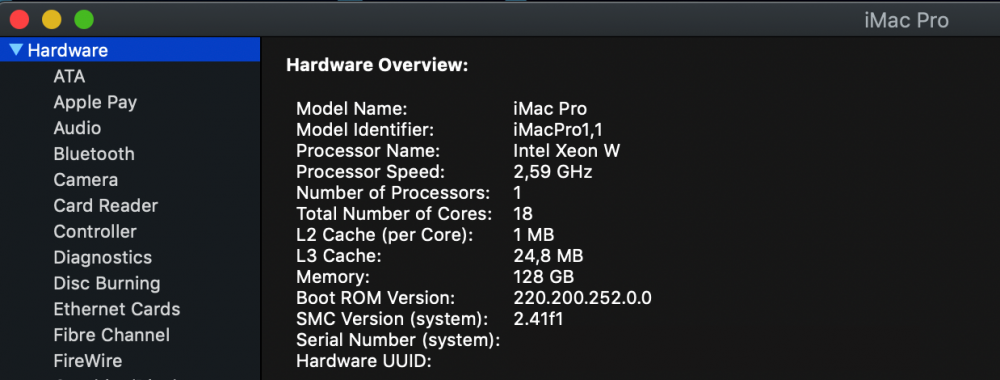
Task: Select Card Reader sidebar item
Action: pos(105,206)
